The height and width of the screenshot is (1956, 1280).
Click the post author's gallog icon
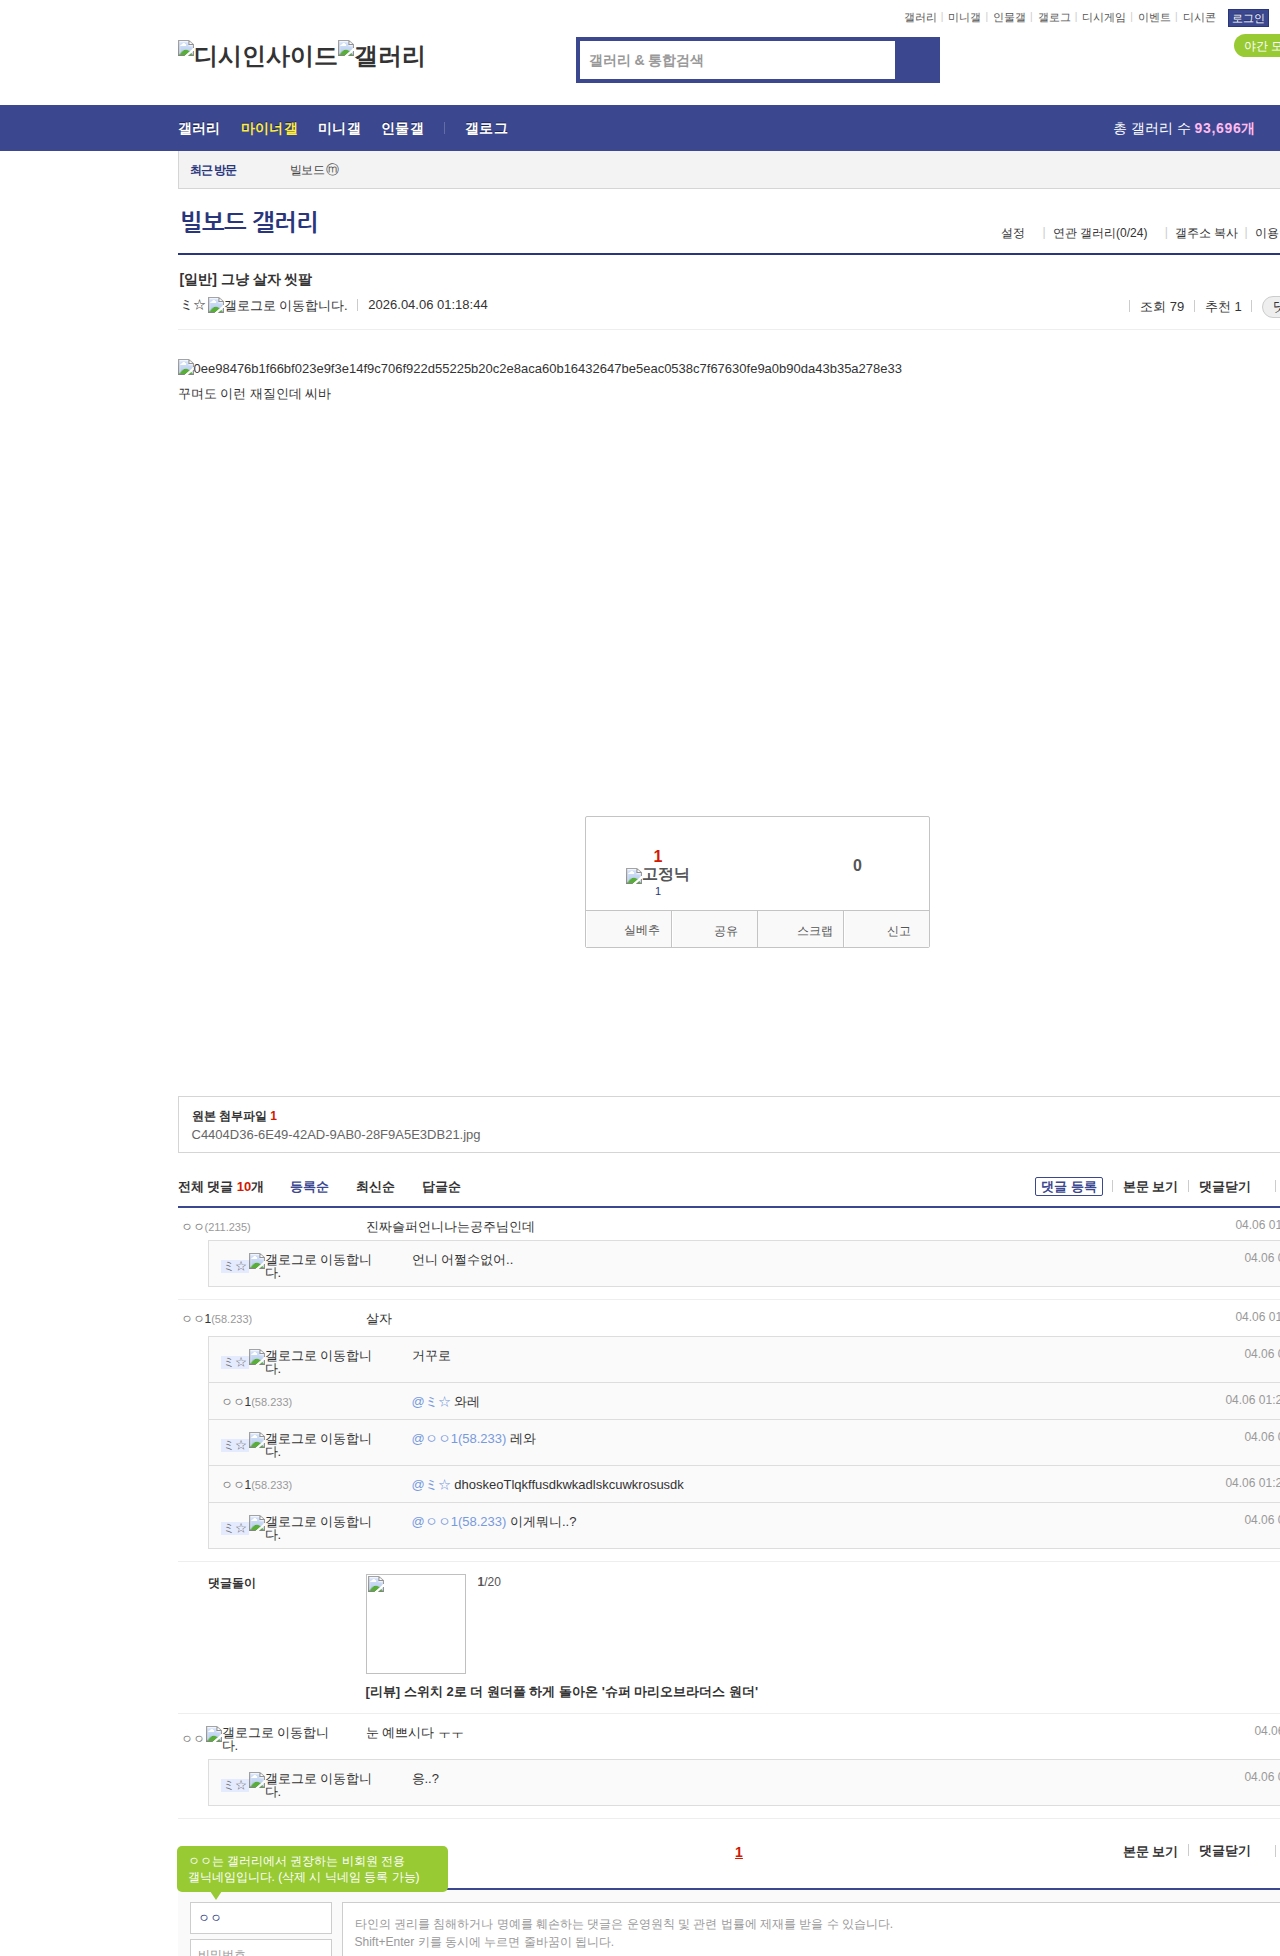(x=215, y=306)
